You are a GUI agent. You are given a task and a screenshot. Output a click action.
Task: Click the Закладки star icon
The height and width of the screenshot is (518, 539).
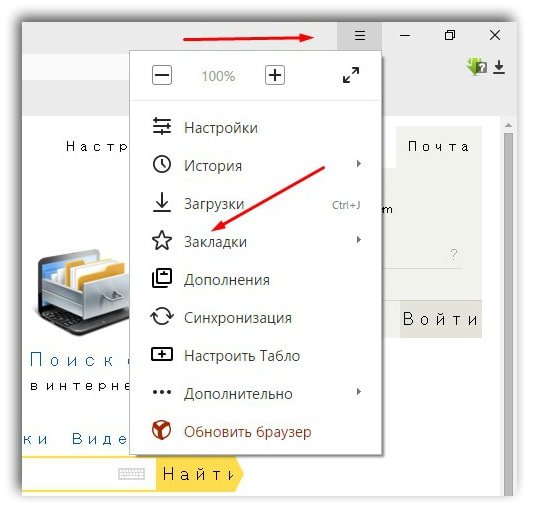(x=162, y=240)
